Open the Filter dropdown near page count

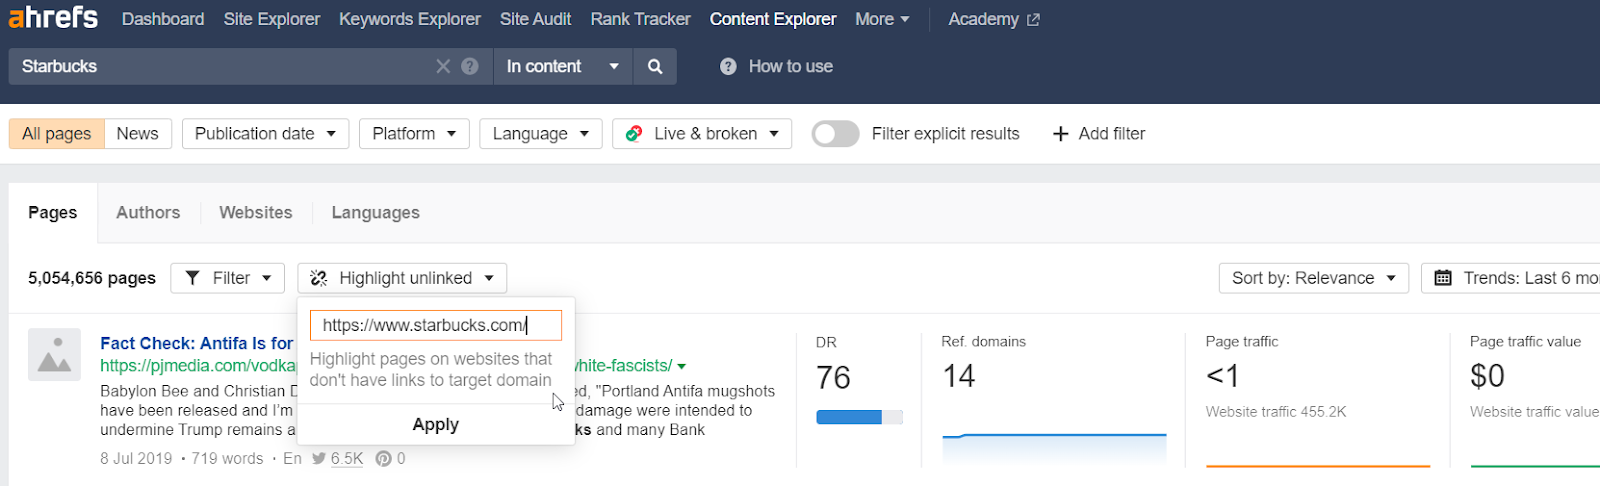(x=228, y=278)
